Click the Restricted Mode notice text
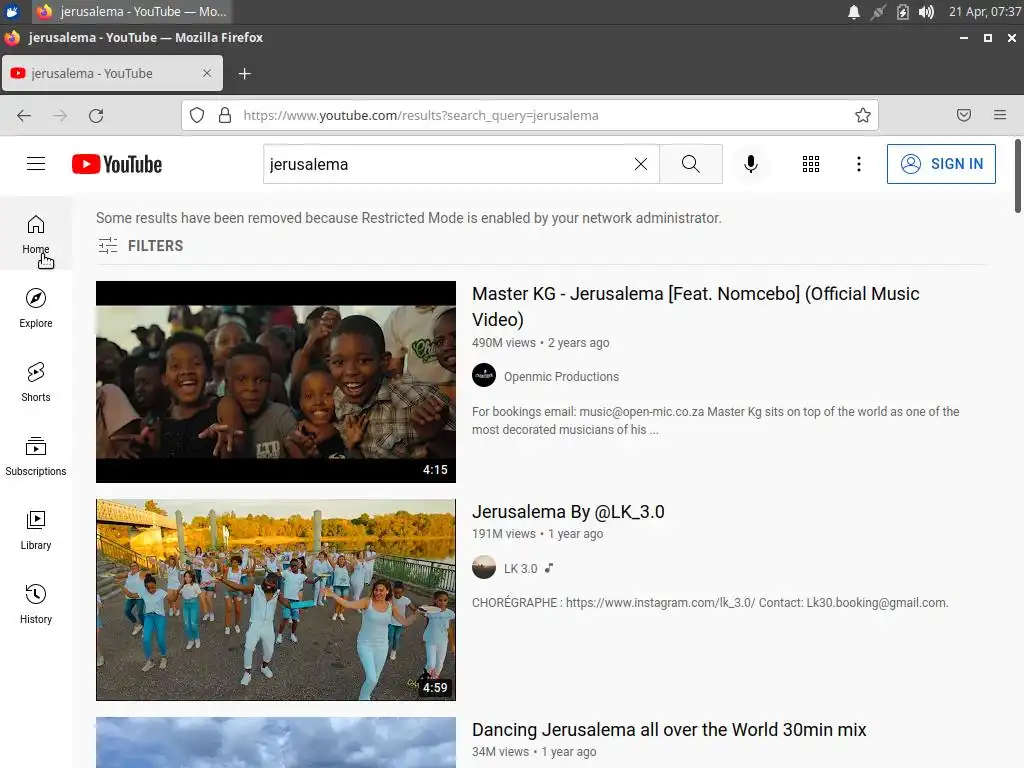1024x768 pixels. pos(409,218)
